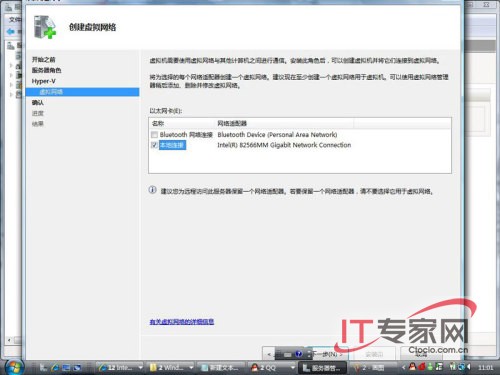Image resolution: width=500 pixels, height=375 pixels.
Task: Click the greyed 安装 button
Action: 374,354
